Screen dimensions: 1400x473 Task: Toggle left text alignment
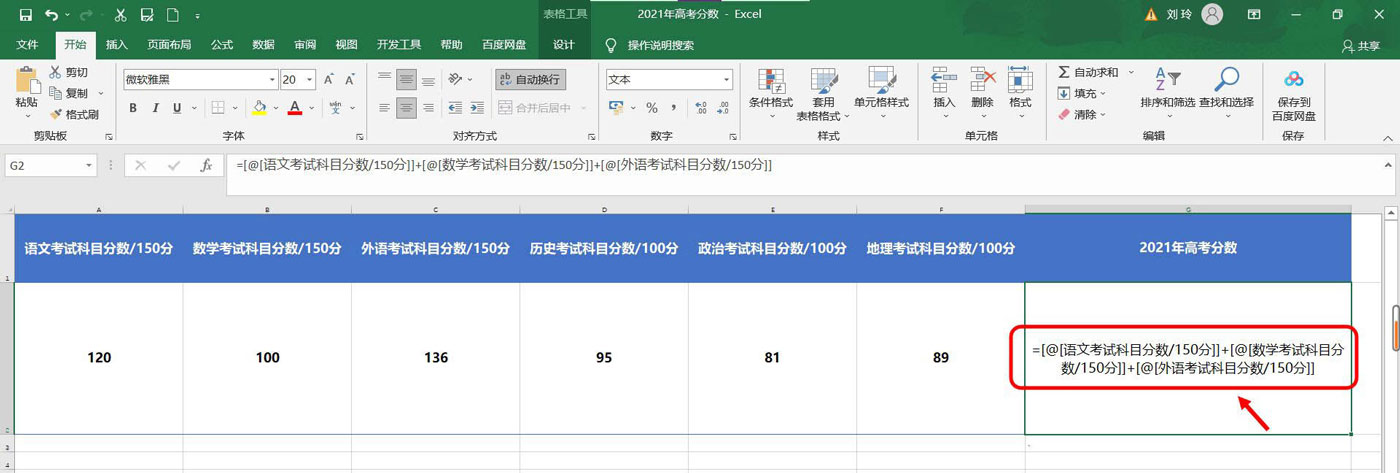384,108
